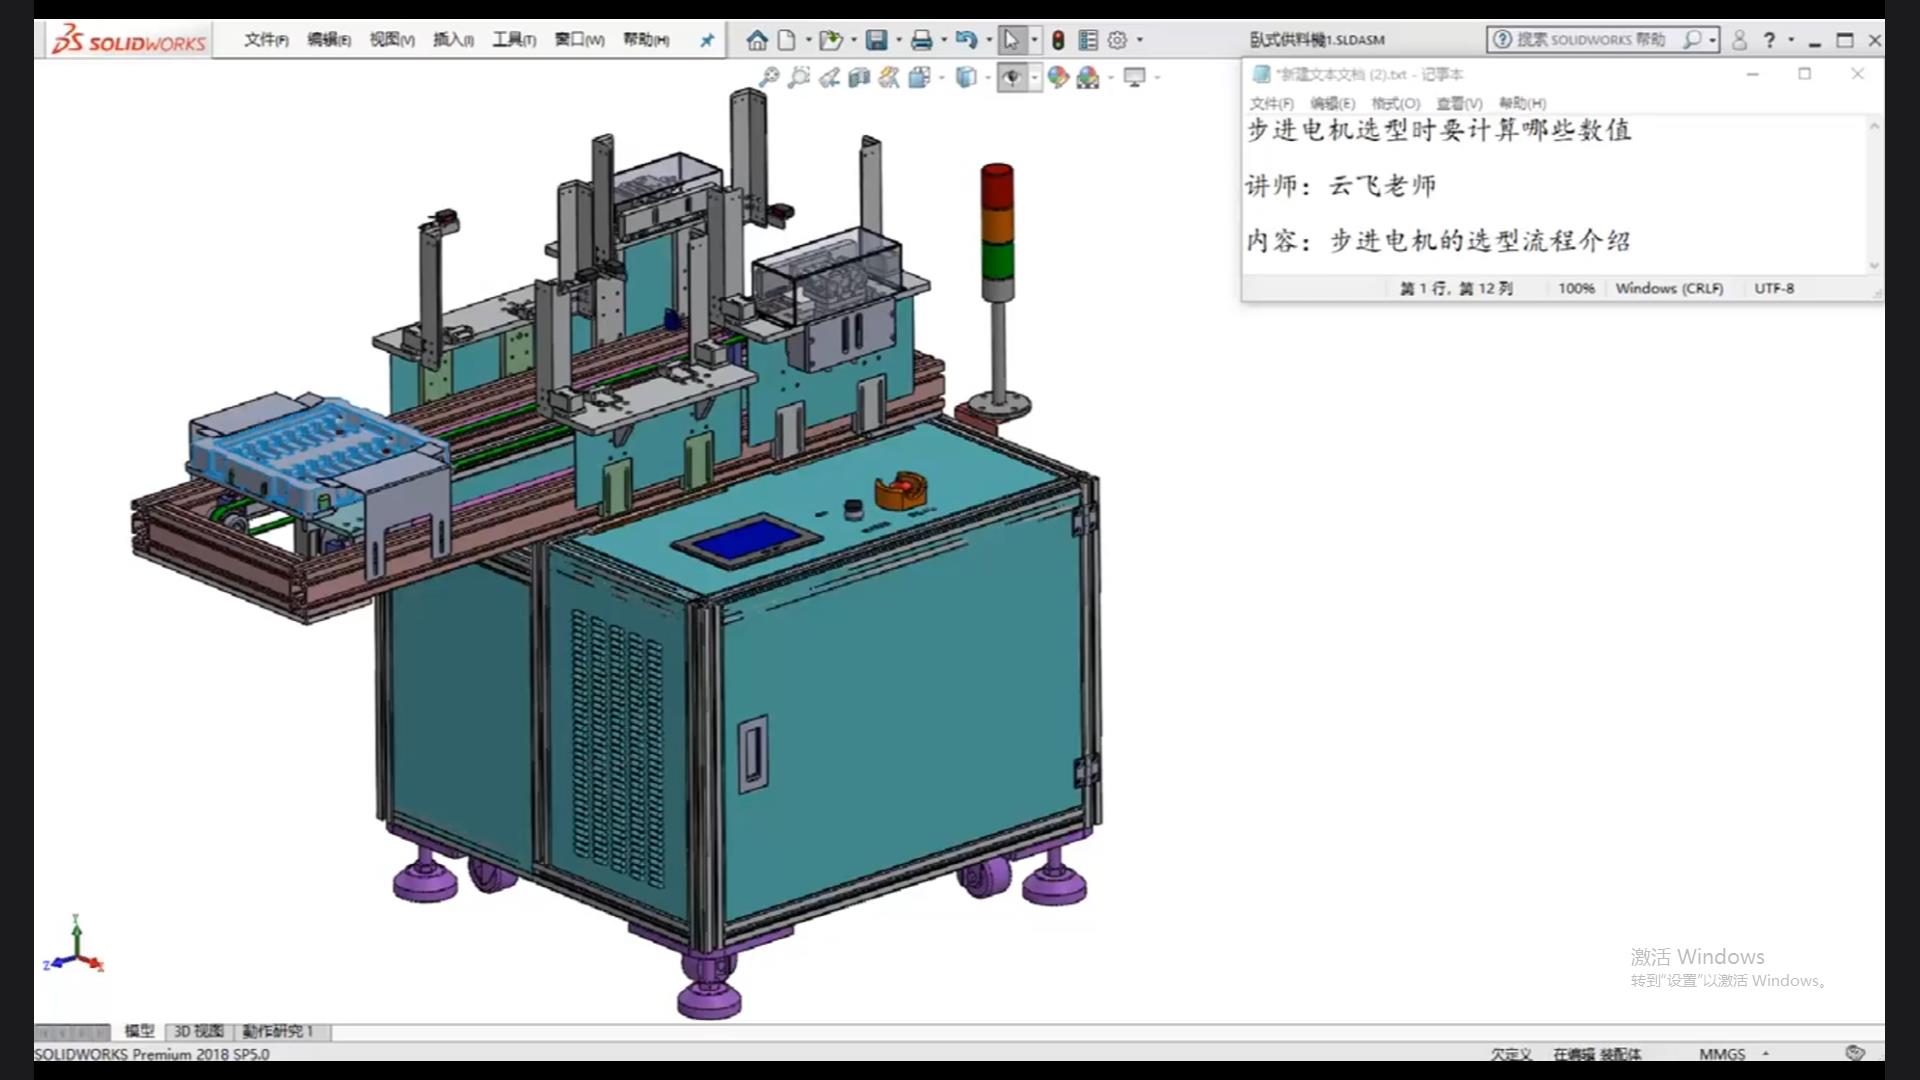Open SOLIDWORKS 编辑(E) menu
This screenshot has width=1920, height=1080.
point(329,40)
